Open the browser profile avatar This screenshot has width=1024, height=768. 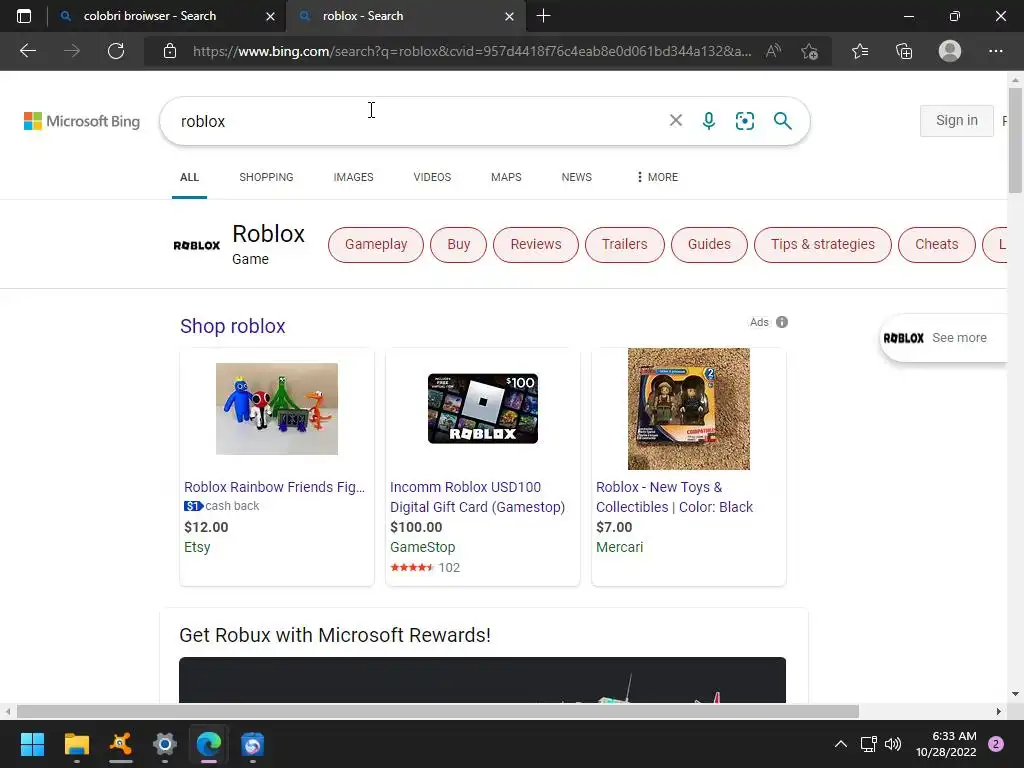click(950, 51)
